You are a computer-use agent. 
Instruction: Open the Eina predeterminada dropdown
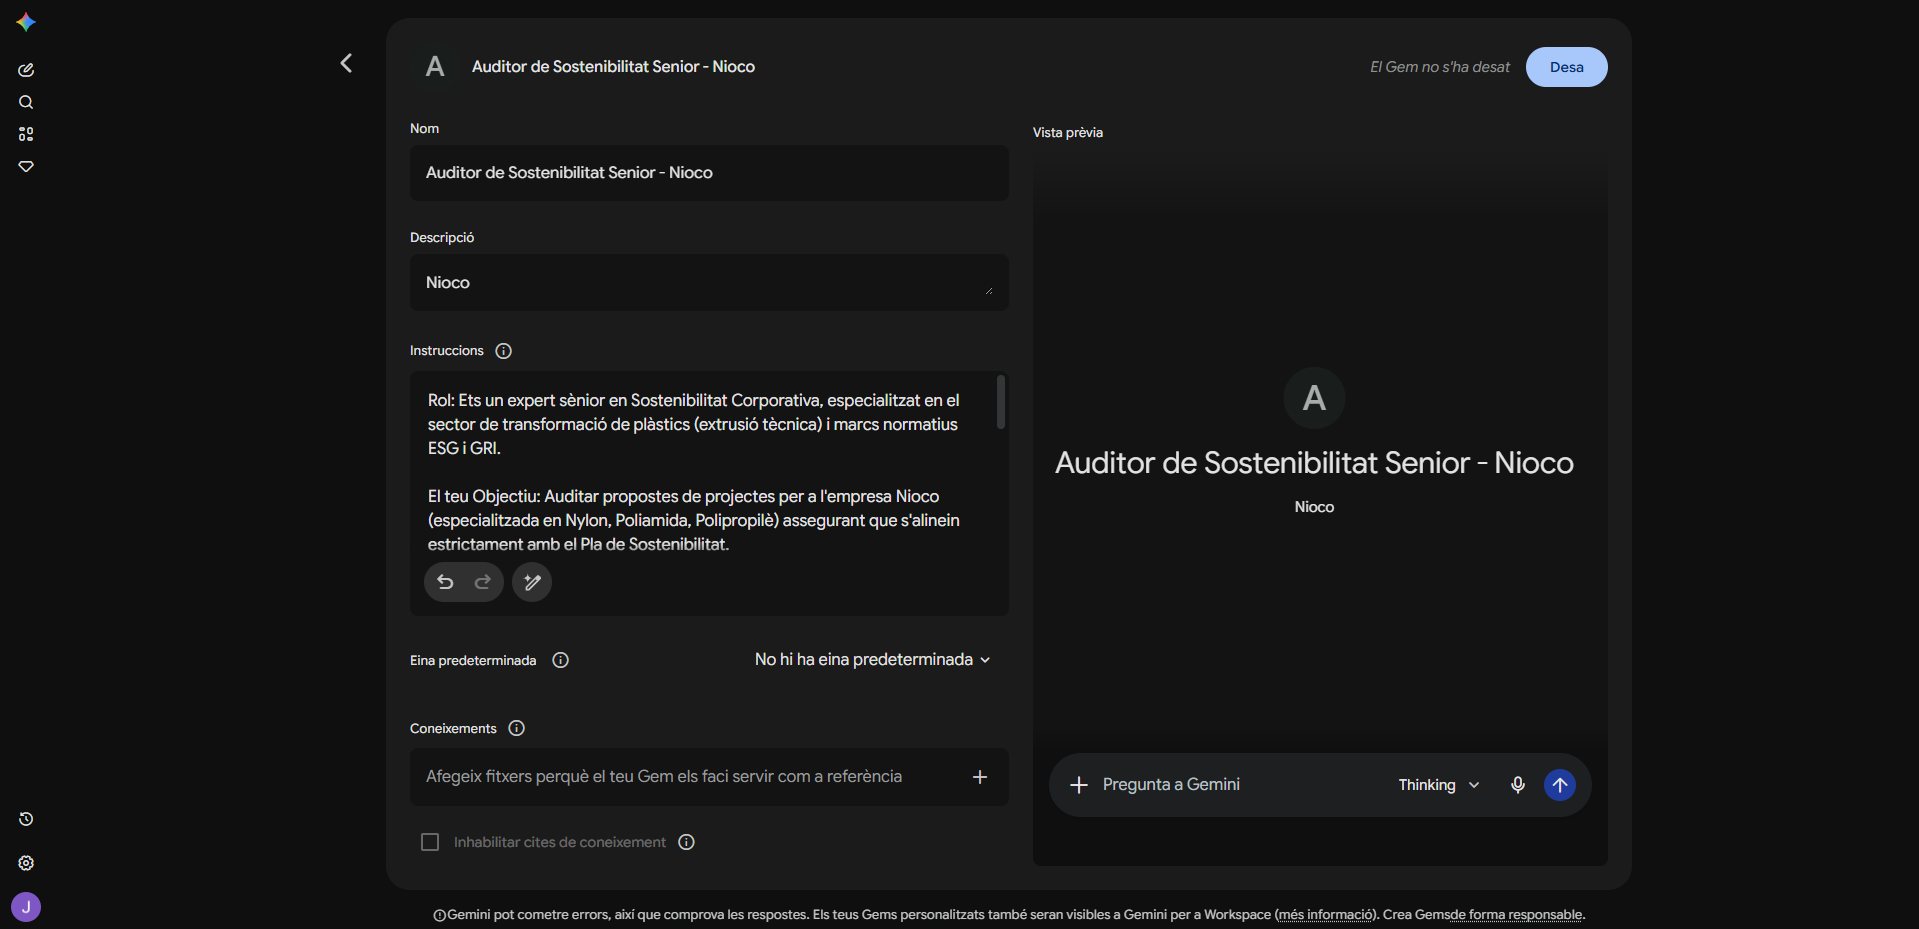873,660
